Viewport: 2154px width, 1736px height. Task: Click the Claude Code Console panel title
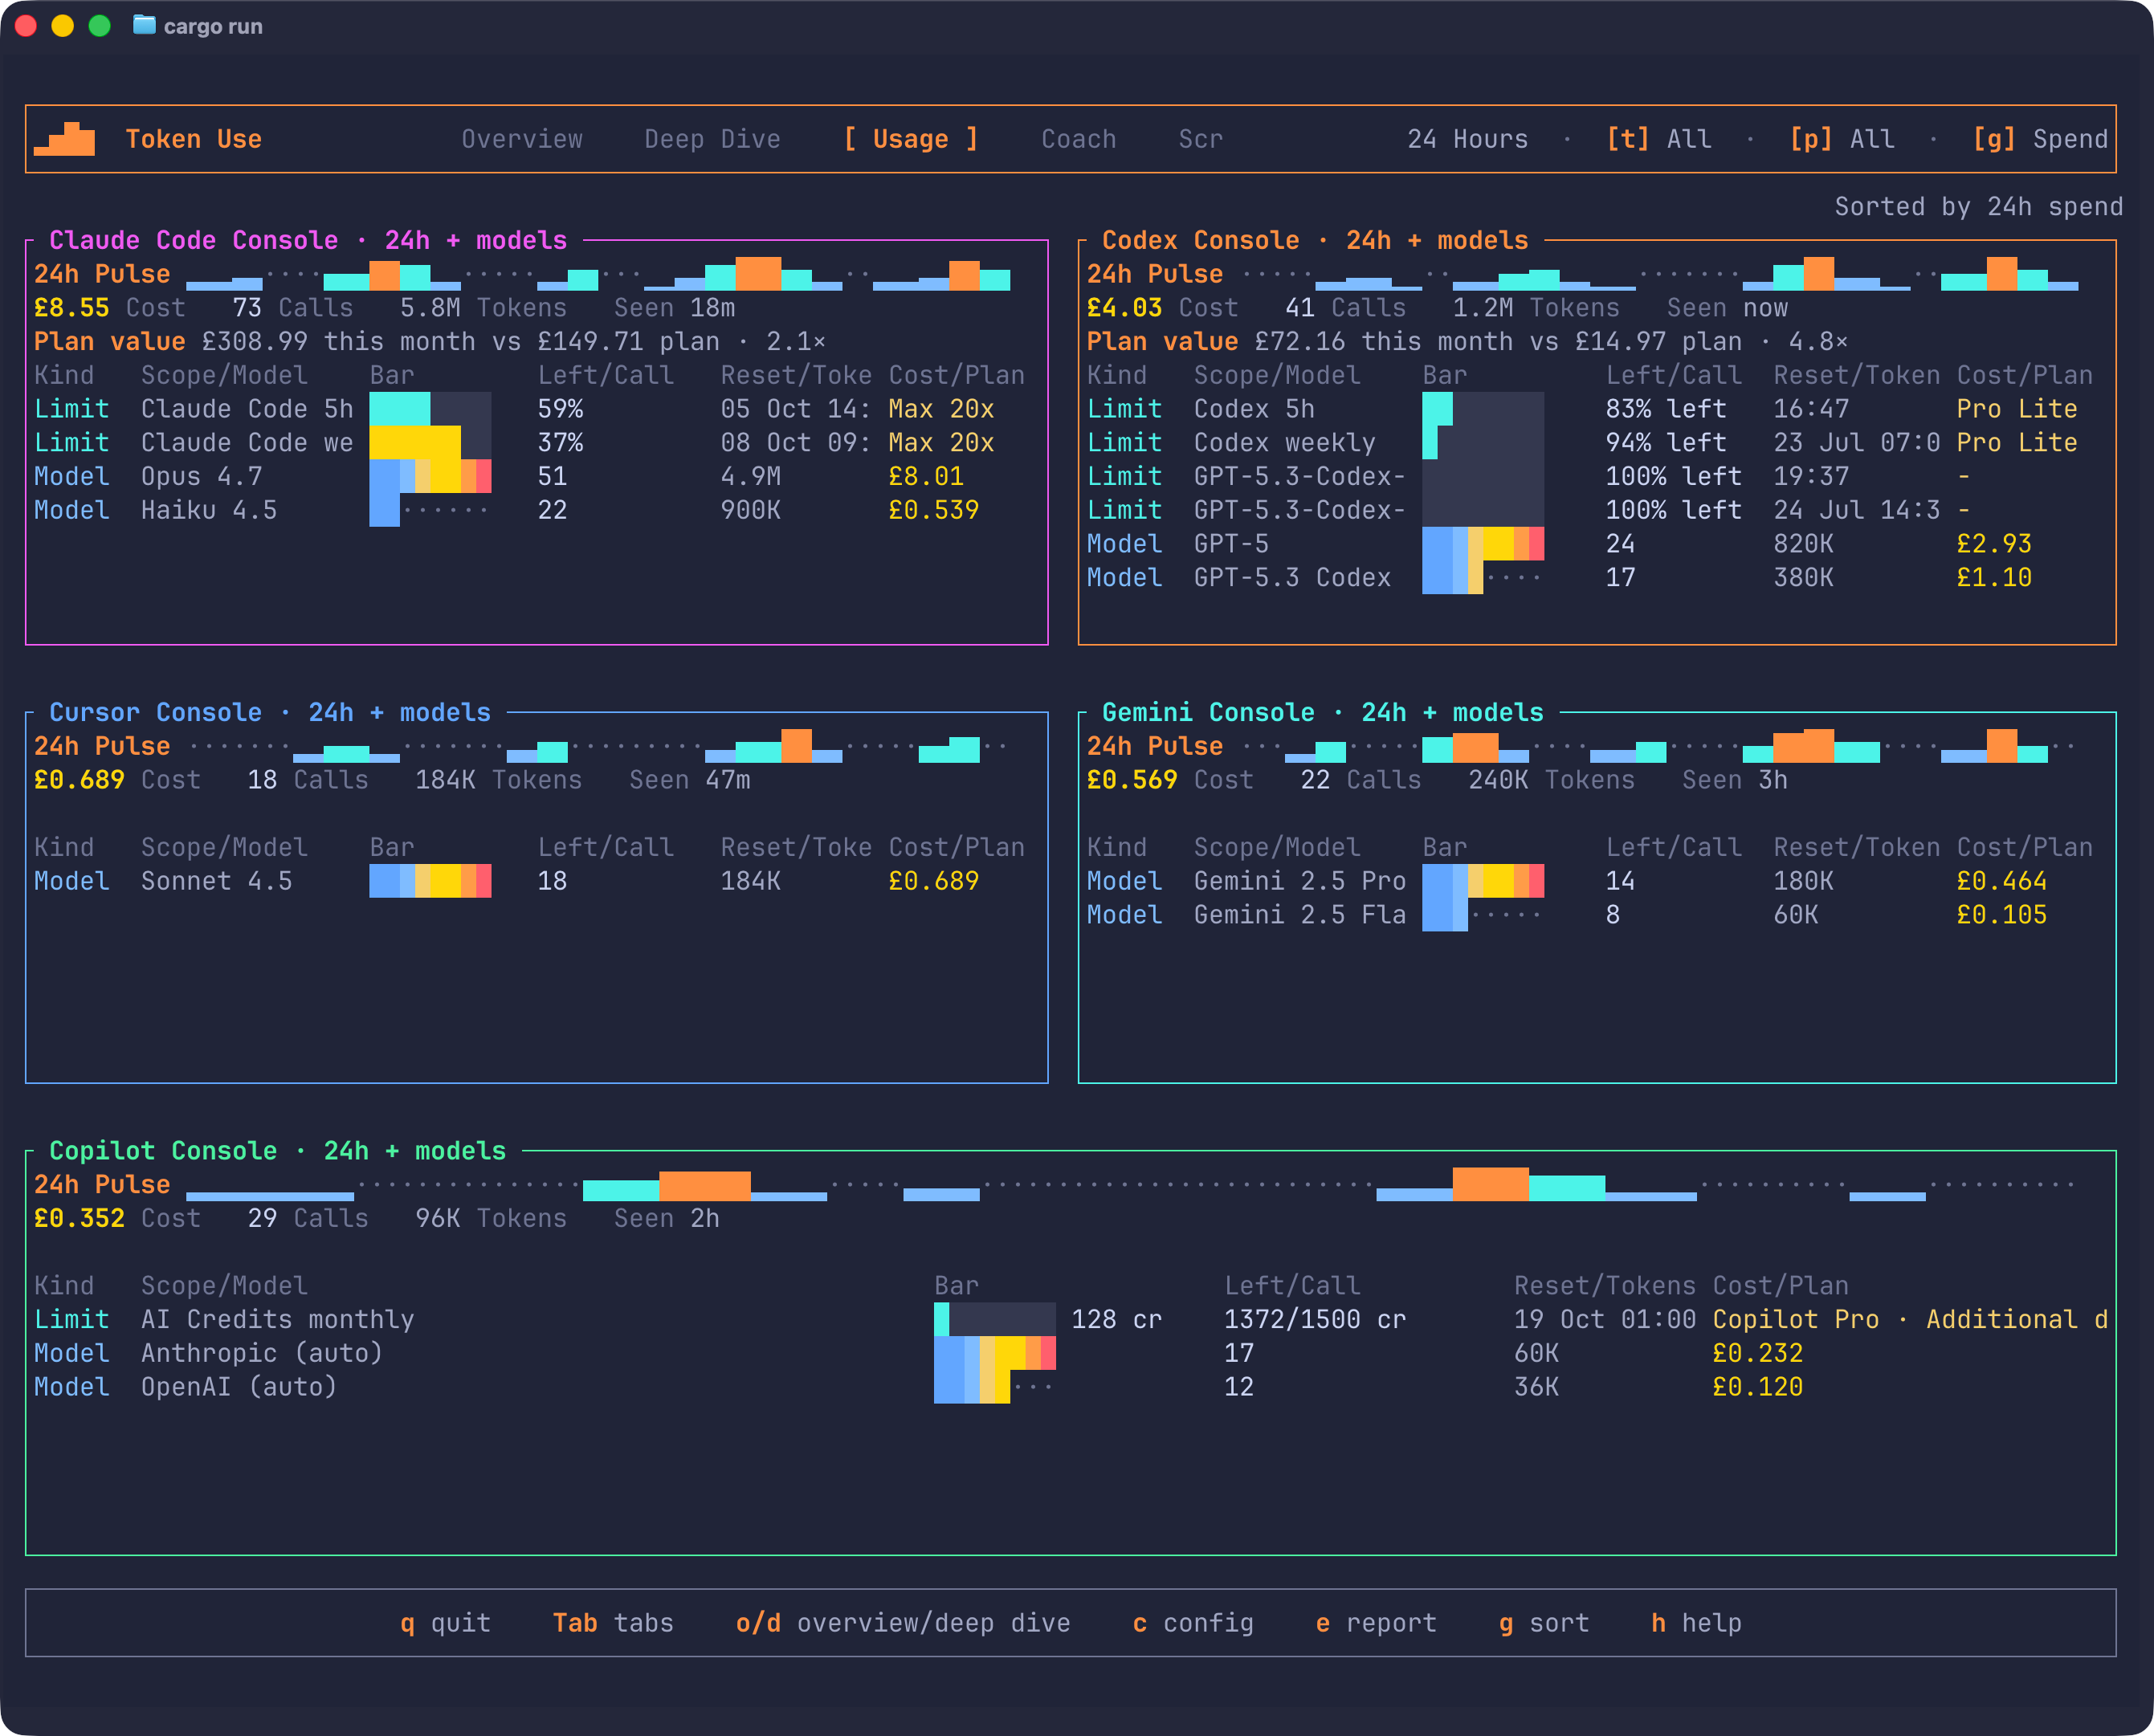[x=308, y=240]
